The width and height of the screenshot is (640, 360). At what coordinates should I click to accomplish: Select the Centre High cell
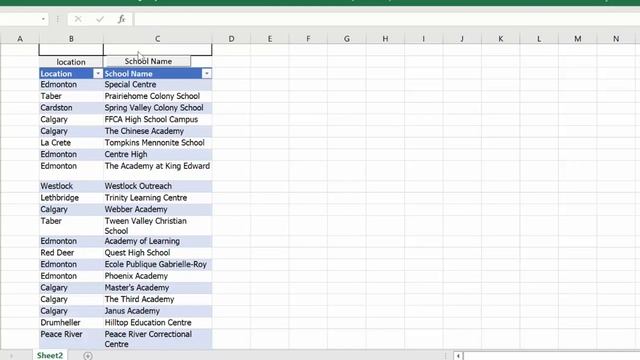click(158, 154)
